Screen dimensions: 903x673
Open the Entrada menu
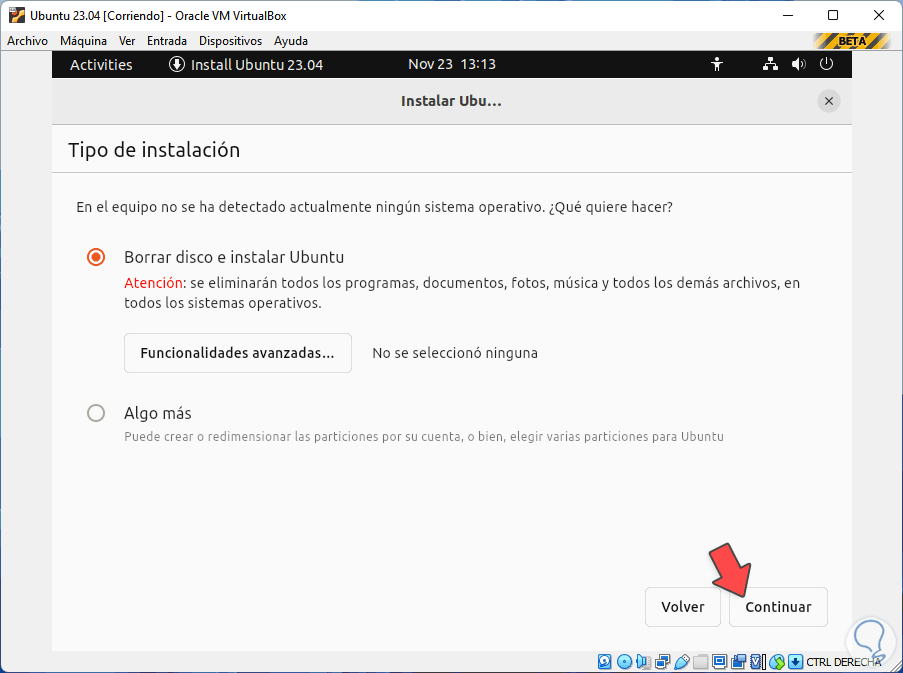coord(166,41)
